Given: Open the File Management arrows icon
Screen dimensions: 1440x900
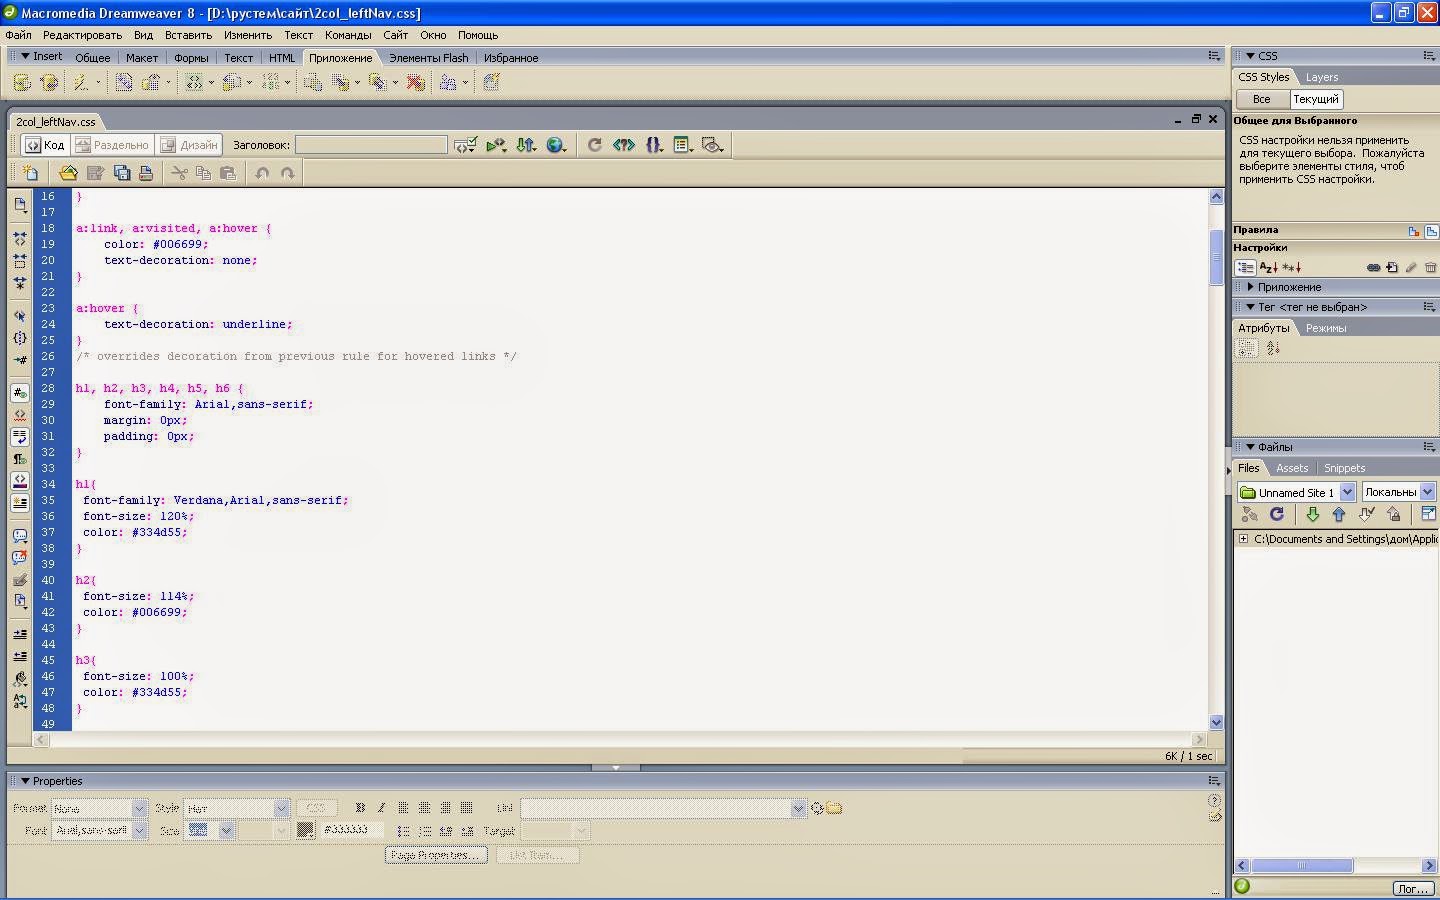Looking at the screenshot, I should (527, 145).
